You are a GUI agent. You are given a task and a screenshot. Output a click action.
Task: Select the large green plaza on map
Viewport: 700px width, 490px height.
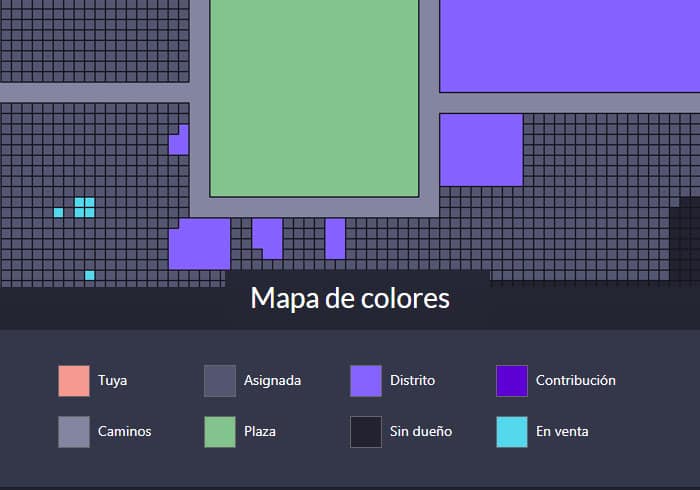(314, 98)
